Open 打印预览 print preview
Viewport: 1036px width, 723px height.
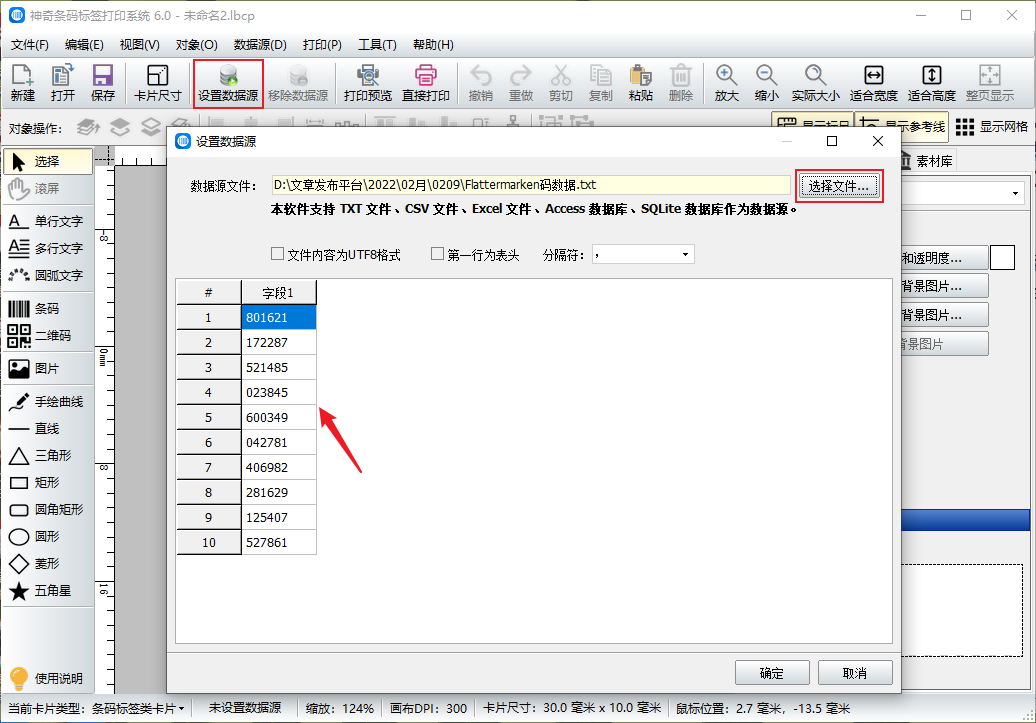pyautogui.click(x=368, y=83)
